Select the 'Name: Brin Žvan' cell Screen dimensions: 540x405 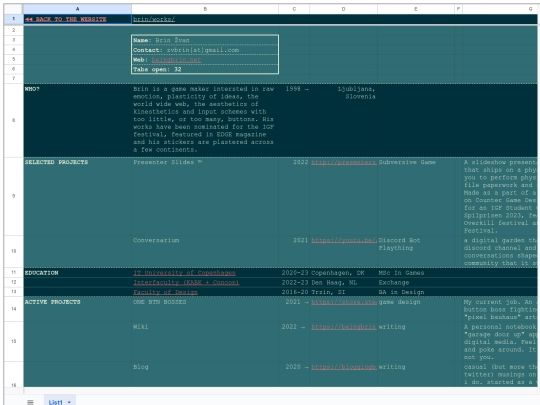[205, 40]
